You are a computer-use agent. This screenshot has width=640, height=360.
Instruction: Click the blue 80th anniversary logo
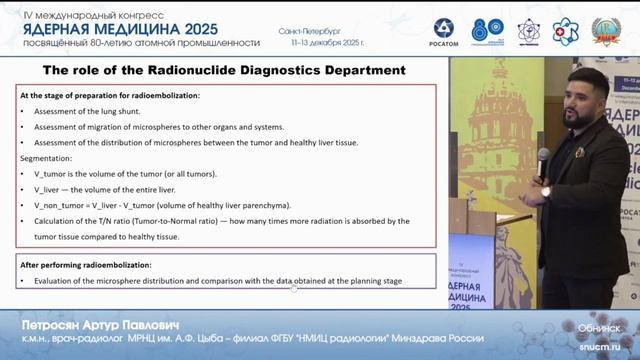pyautogui.click(x=488, y=32)
